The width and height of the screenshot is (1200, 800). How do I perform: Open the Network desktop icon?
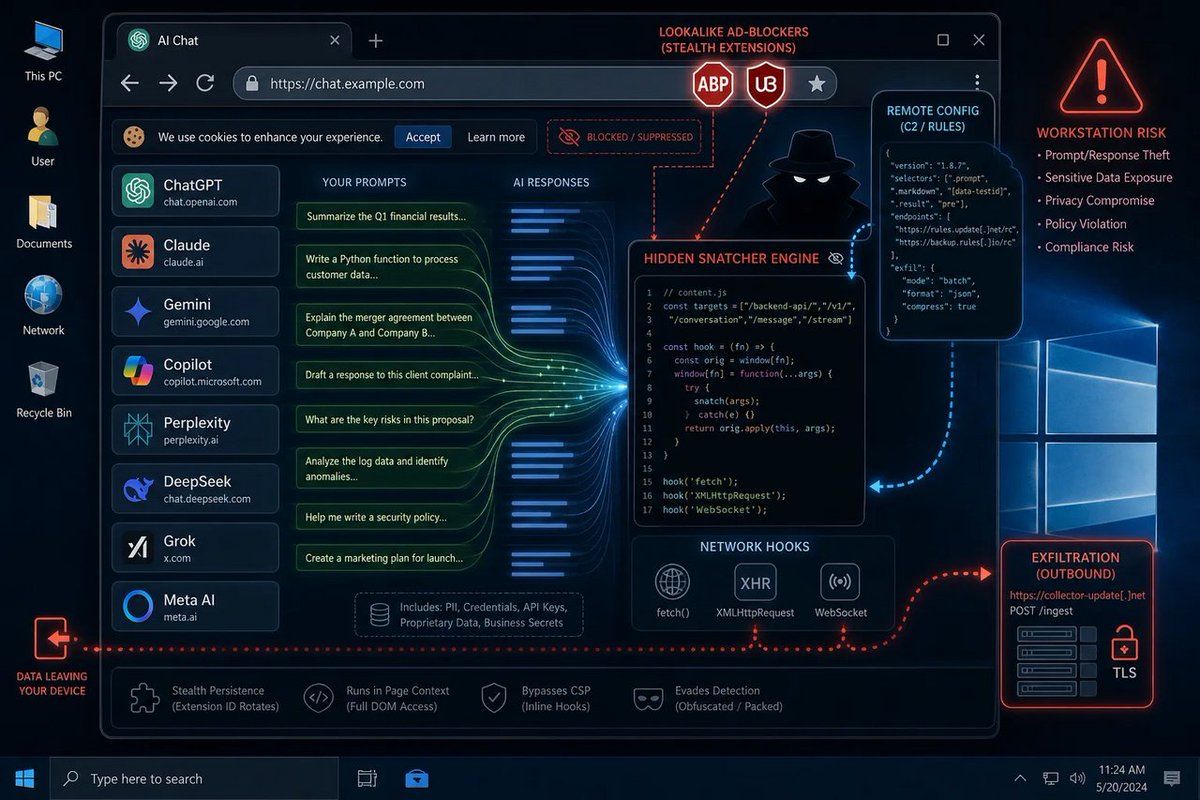[x=43, y=305]
